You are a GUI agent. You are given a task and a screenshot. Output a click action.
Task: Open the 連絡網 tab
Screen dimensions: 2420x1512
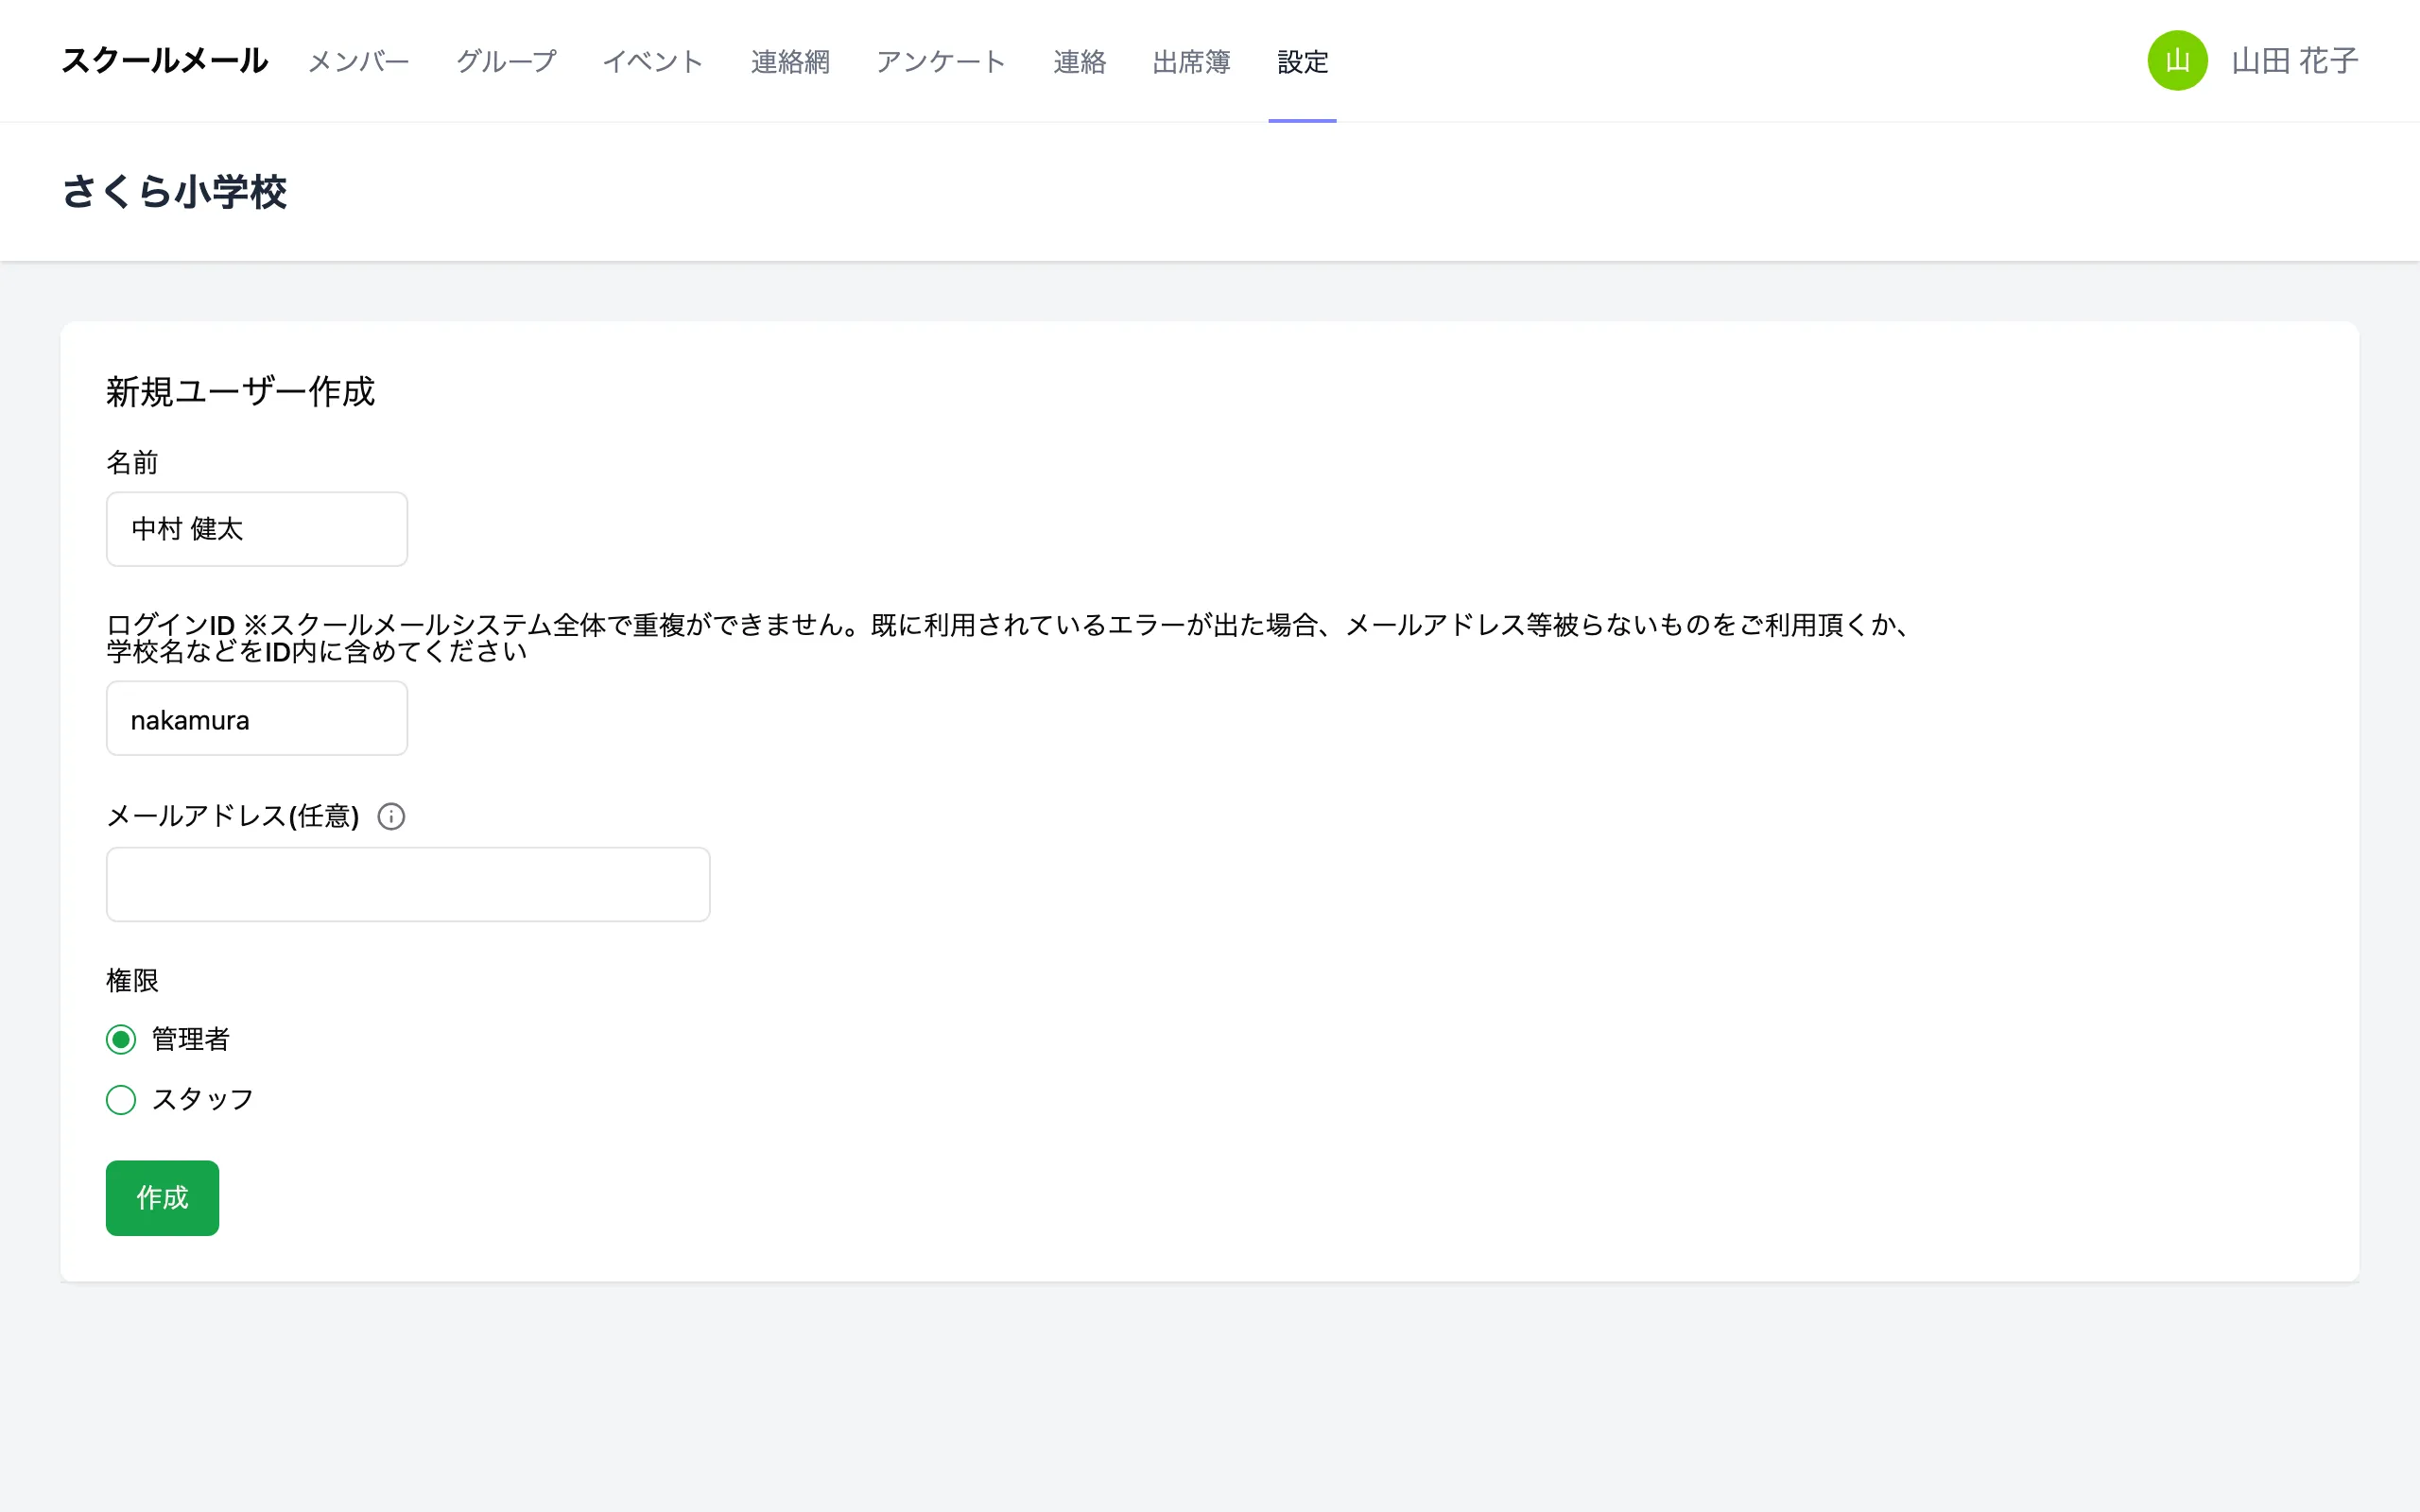click(790, 62)
